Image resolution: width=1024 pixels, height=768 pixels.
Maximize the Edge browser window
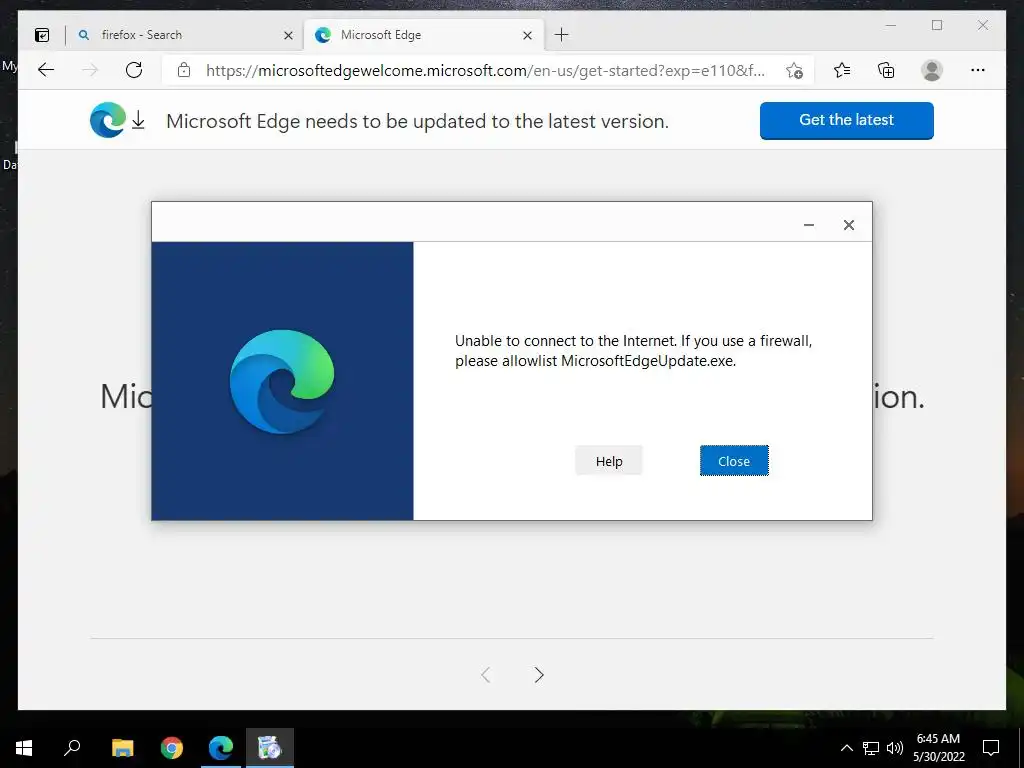(x=937, y=25)
